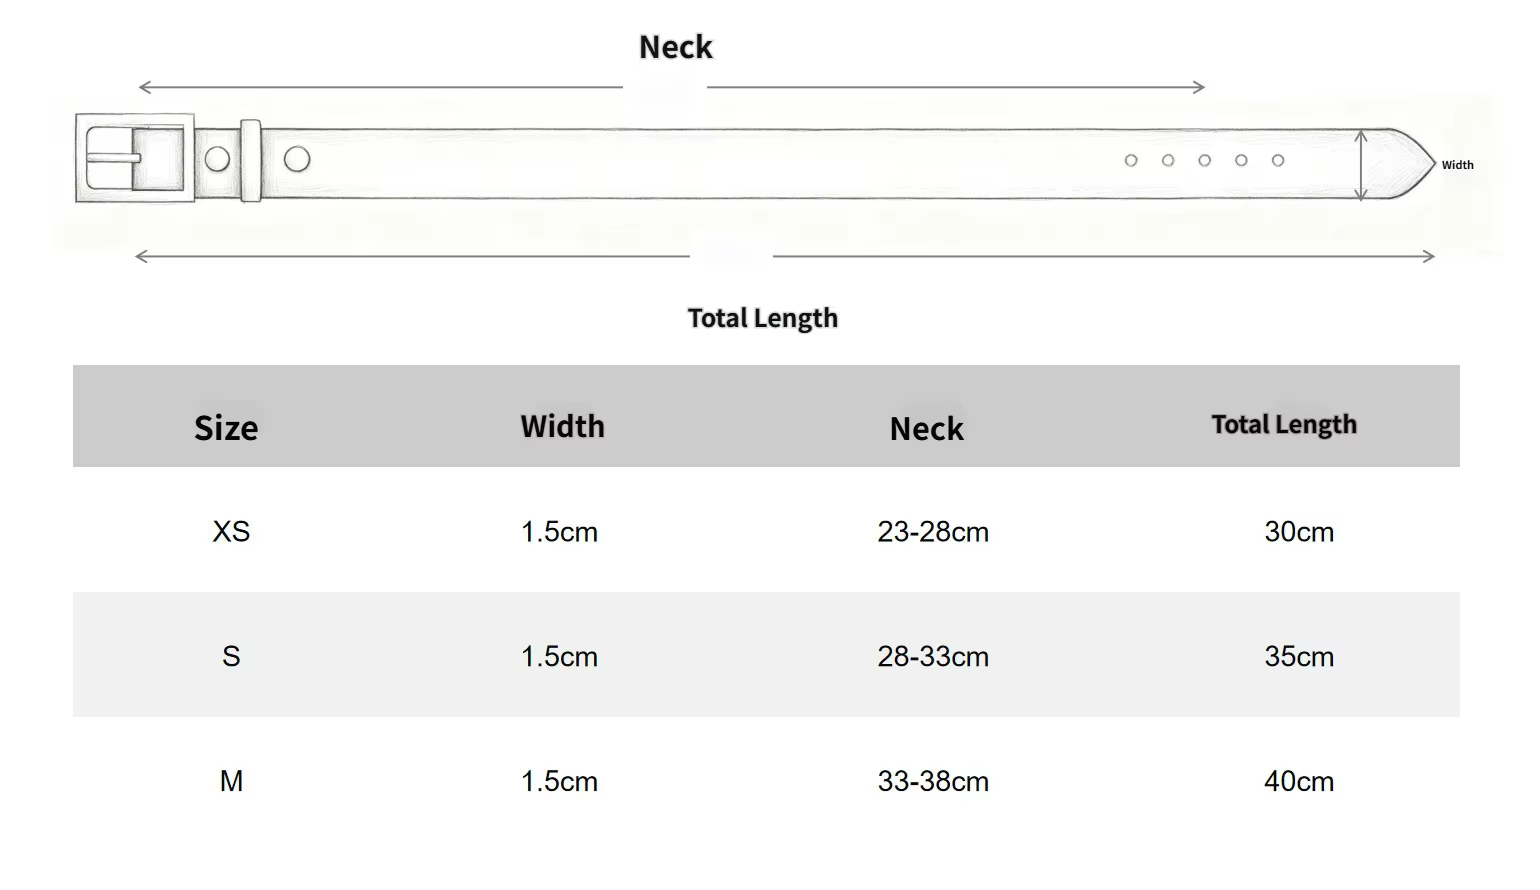Click the small 'Width' label beside collar tip

[x=1457, y=165]
